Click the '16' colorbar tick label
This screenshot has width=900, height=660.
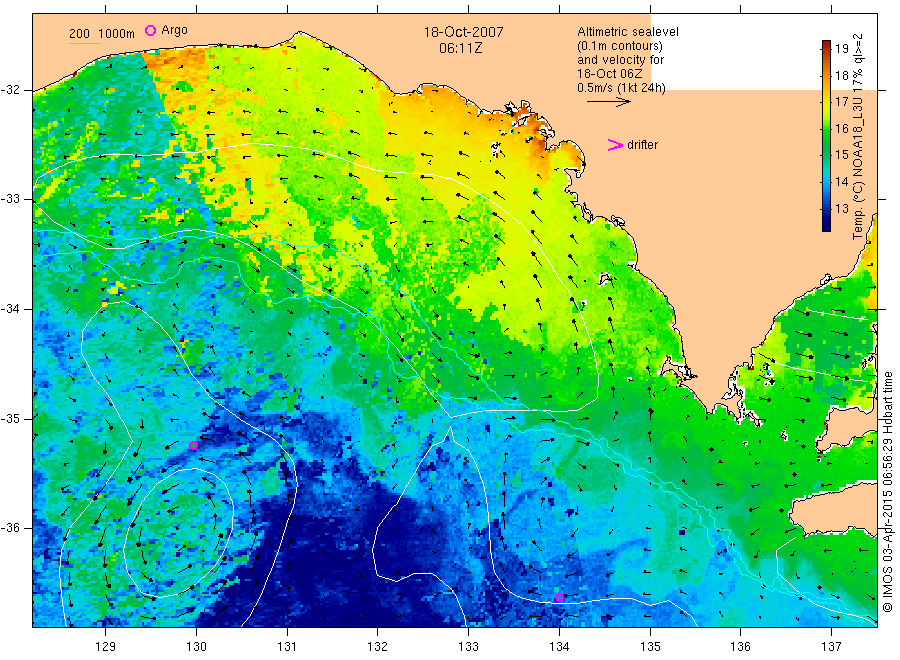pos(842,128)
